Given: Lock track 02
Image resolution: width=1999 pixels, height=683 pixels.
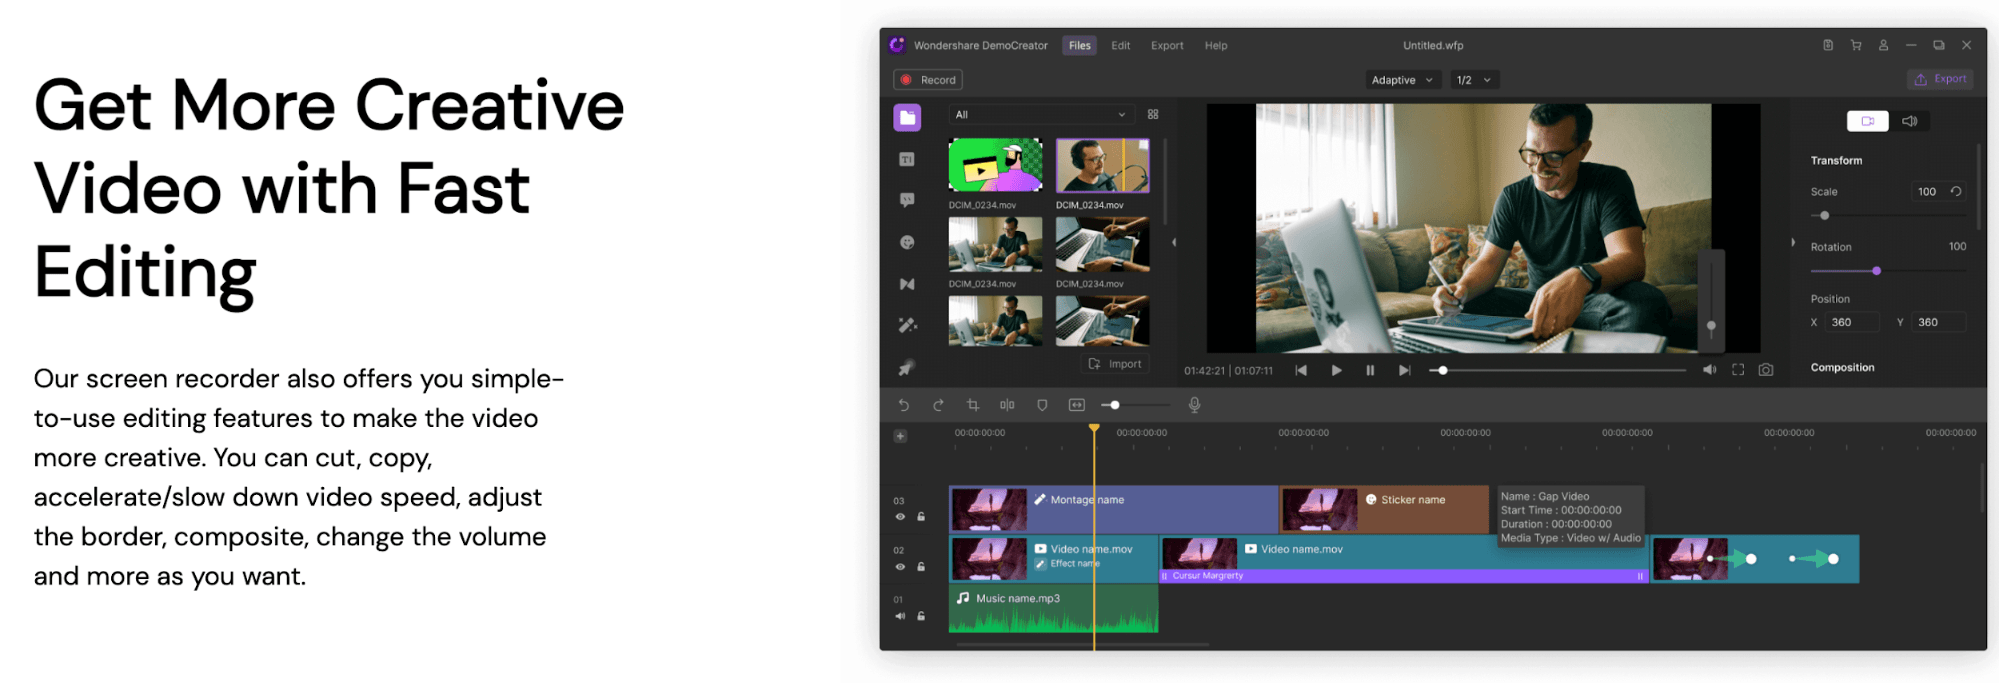Looking at the screenshot, I should tap(921, 567).
